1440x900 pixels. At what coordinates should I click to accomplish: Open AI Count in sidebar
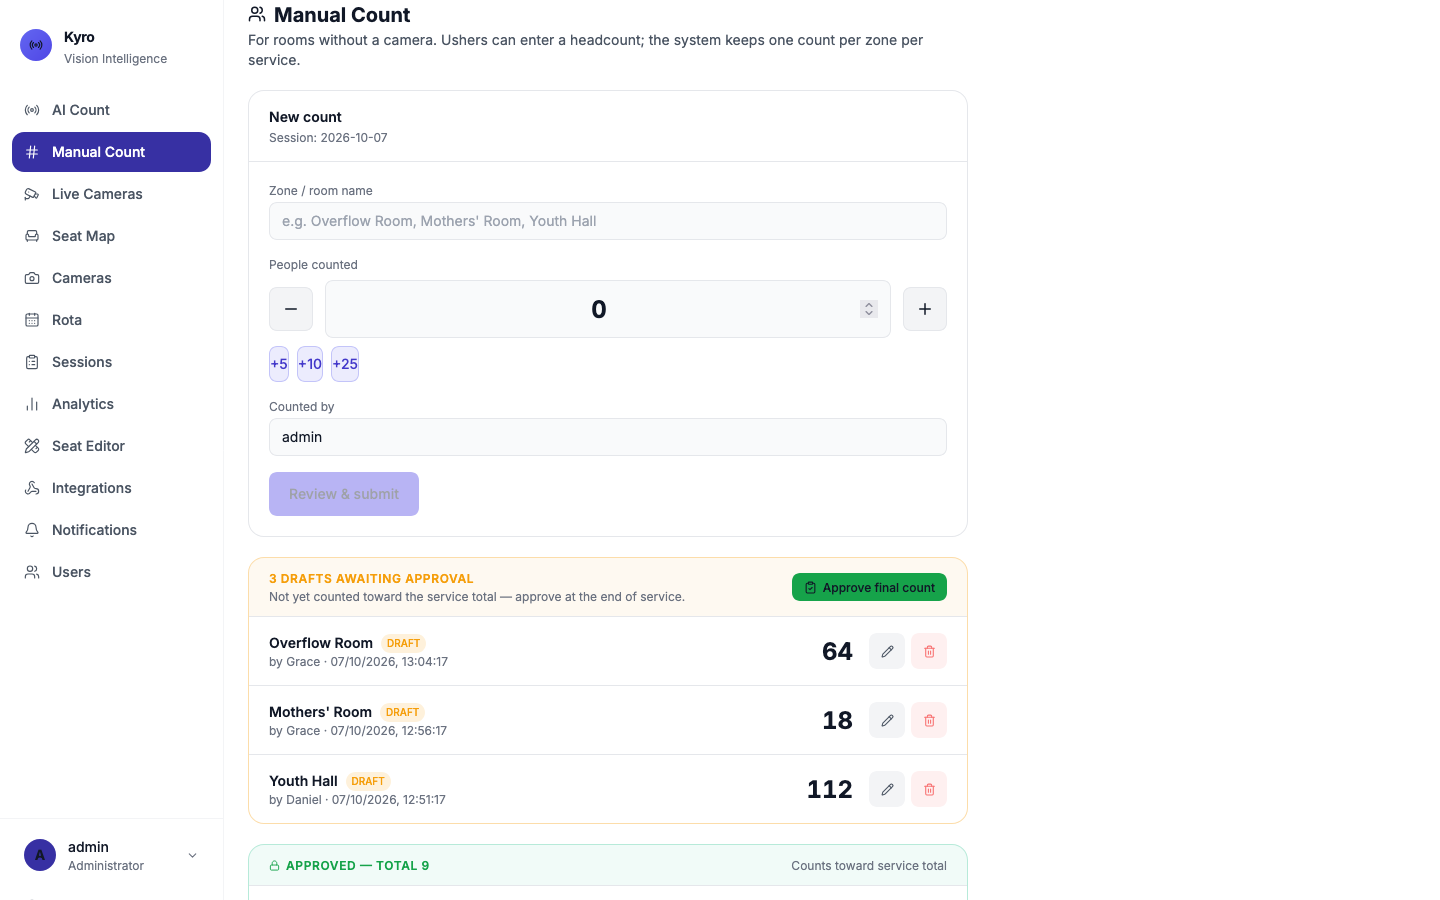(x=111, y=110)
